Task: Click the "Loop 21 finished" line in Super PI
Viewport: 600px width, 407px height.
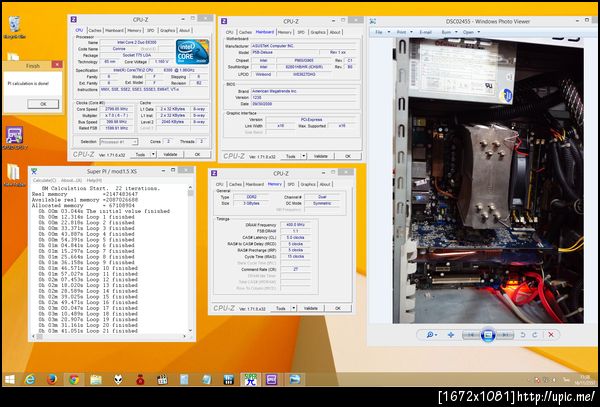Action: coord(88,330)
